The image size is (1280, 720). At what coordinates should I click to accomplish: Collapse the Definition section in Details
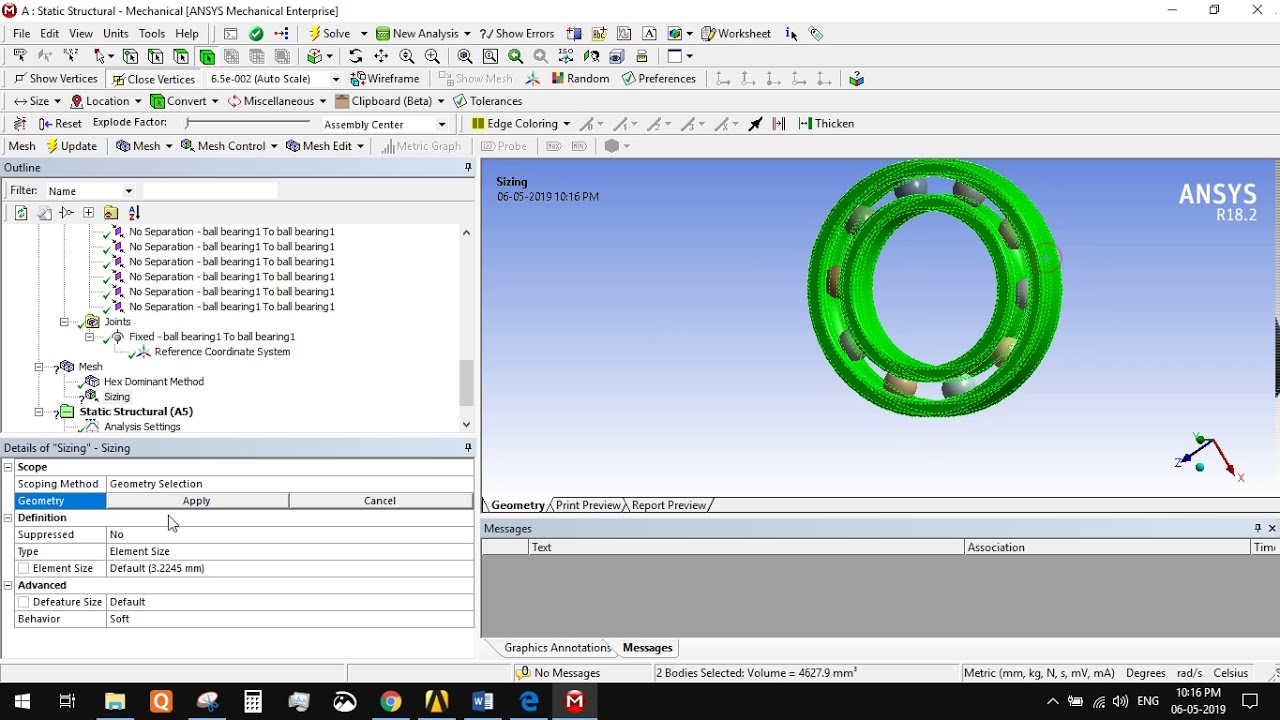[8, 517]
